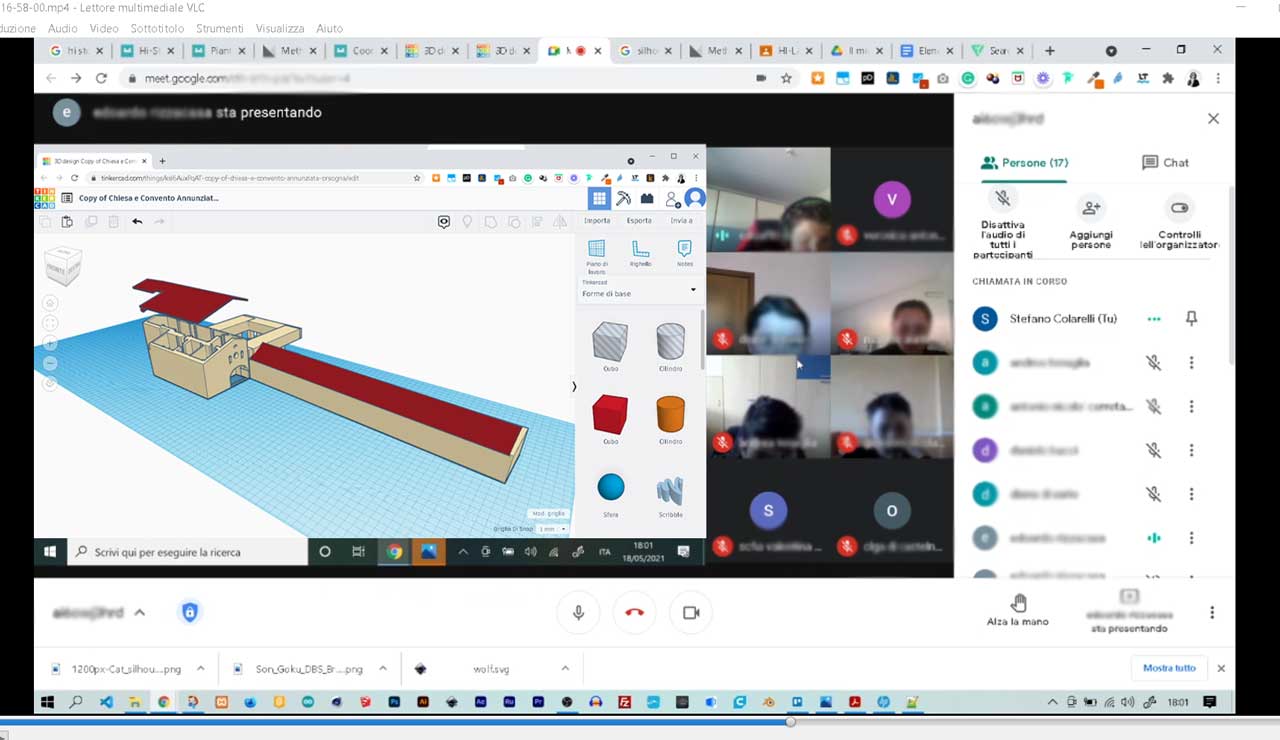Reload the meet.google.com page

pos(101,78)
